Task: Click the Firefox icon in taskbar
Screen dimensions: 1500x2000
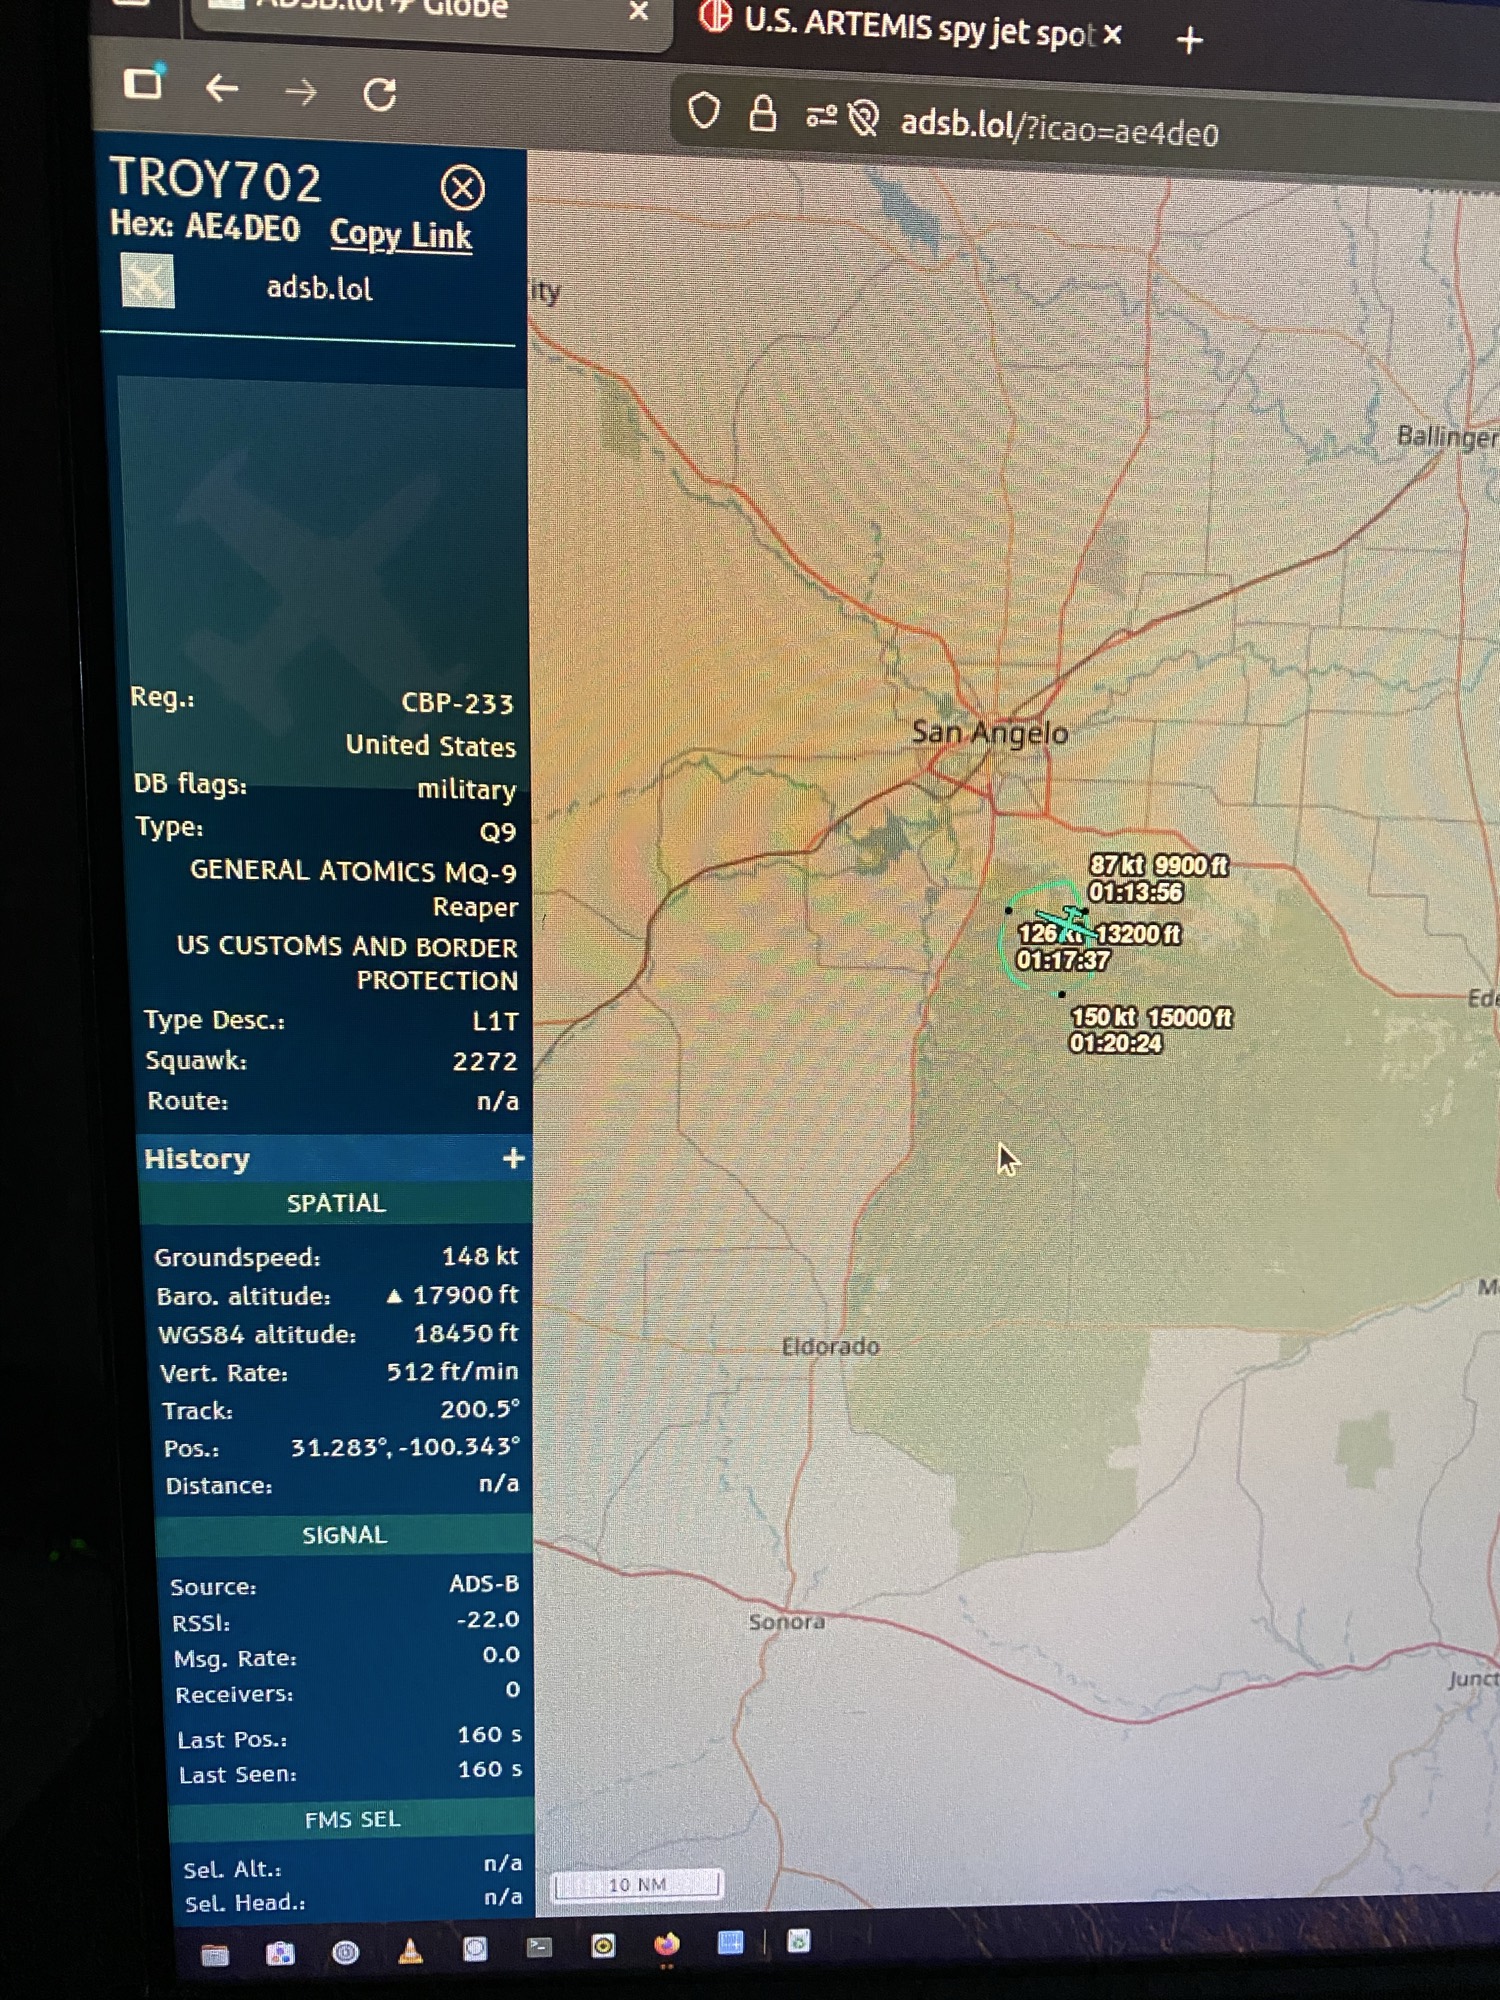Action: pos(666,1944)
